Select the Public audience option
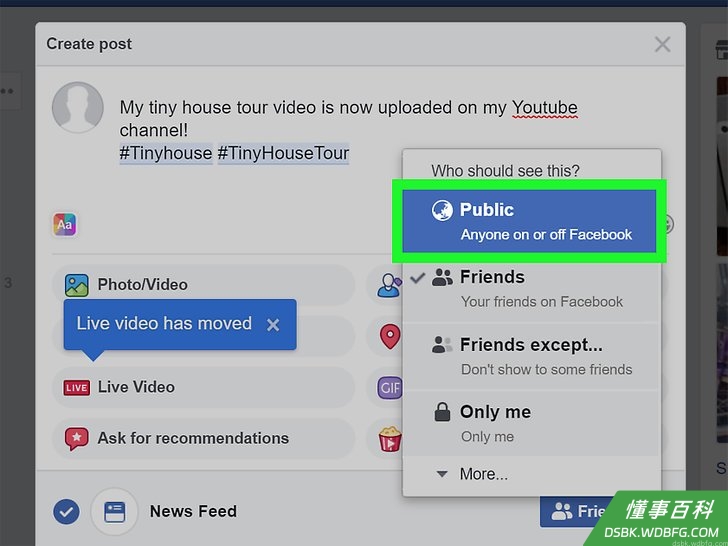This screenshot has height=546, width=728. coord(529,221)
